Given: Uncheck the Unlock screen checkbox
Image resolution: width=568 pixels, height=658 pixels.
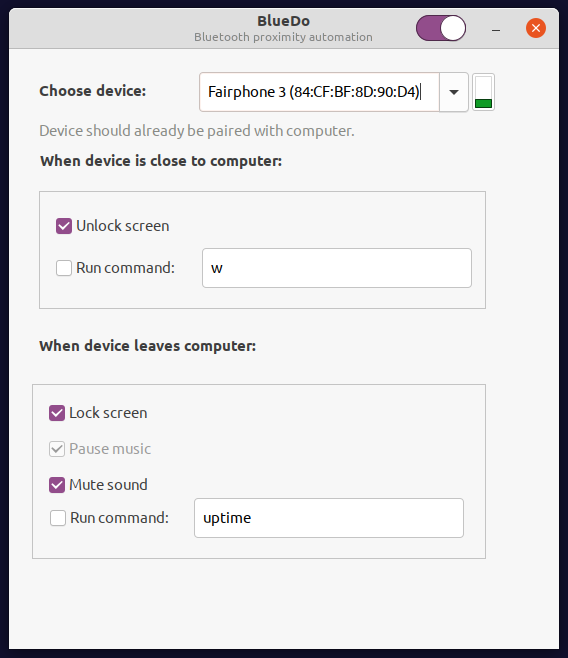Looking at the screenshot, I should point(64,226).
